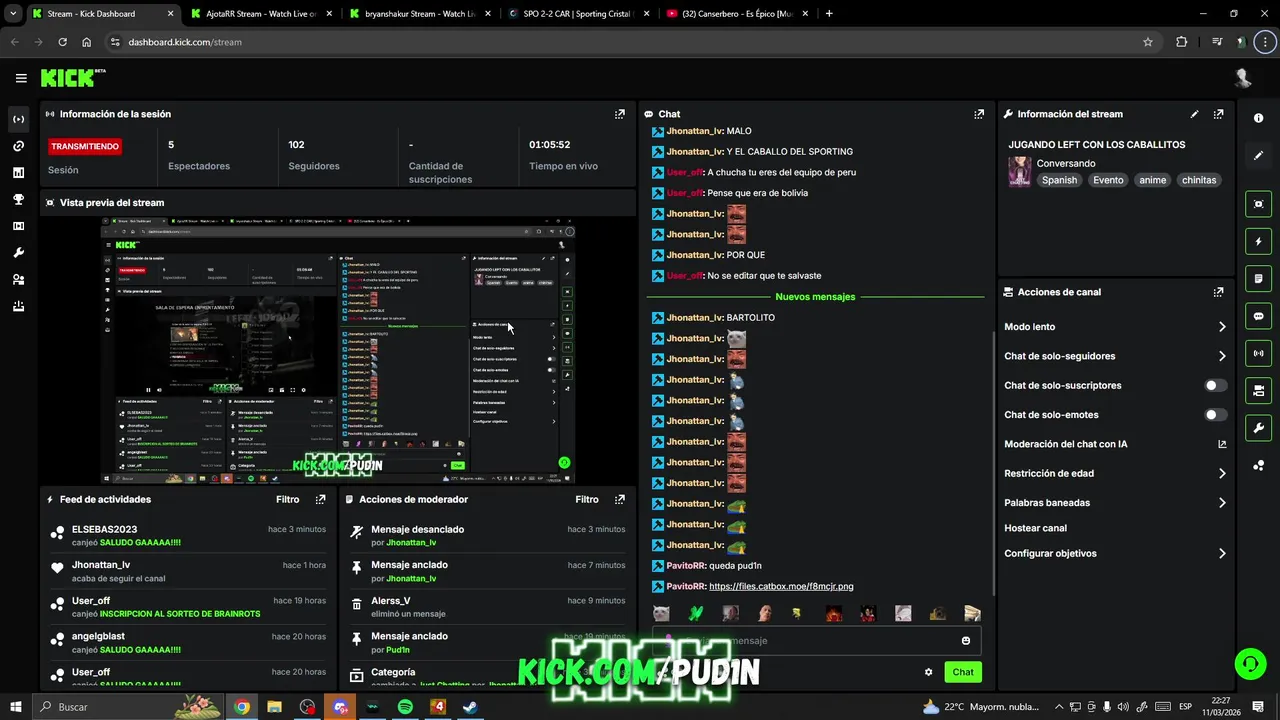Click the chinitas tag
1280x720 pixels.
click(x=1199, y=180)
